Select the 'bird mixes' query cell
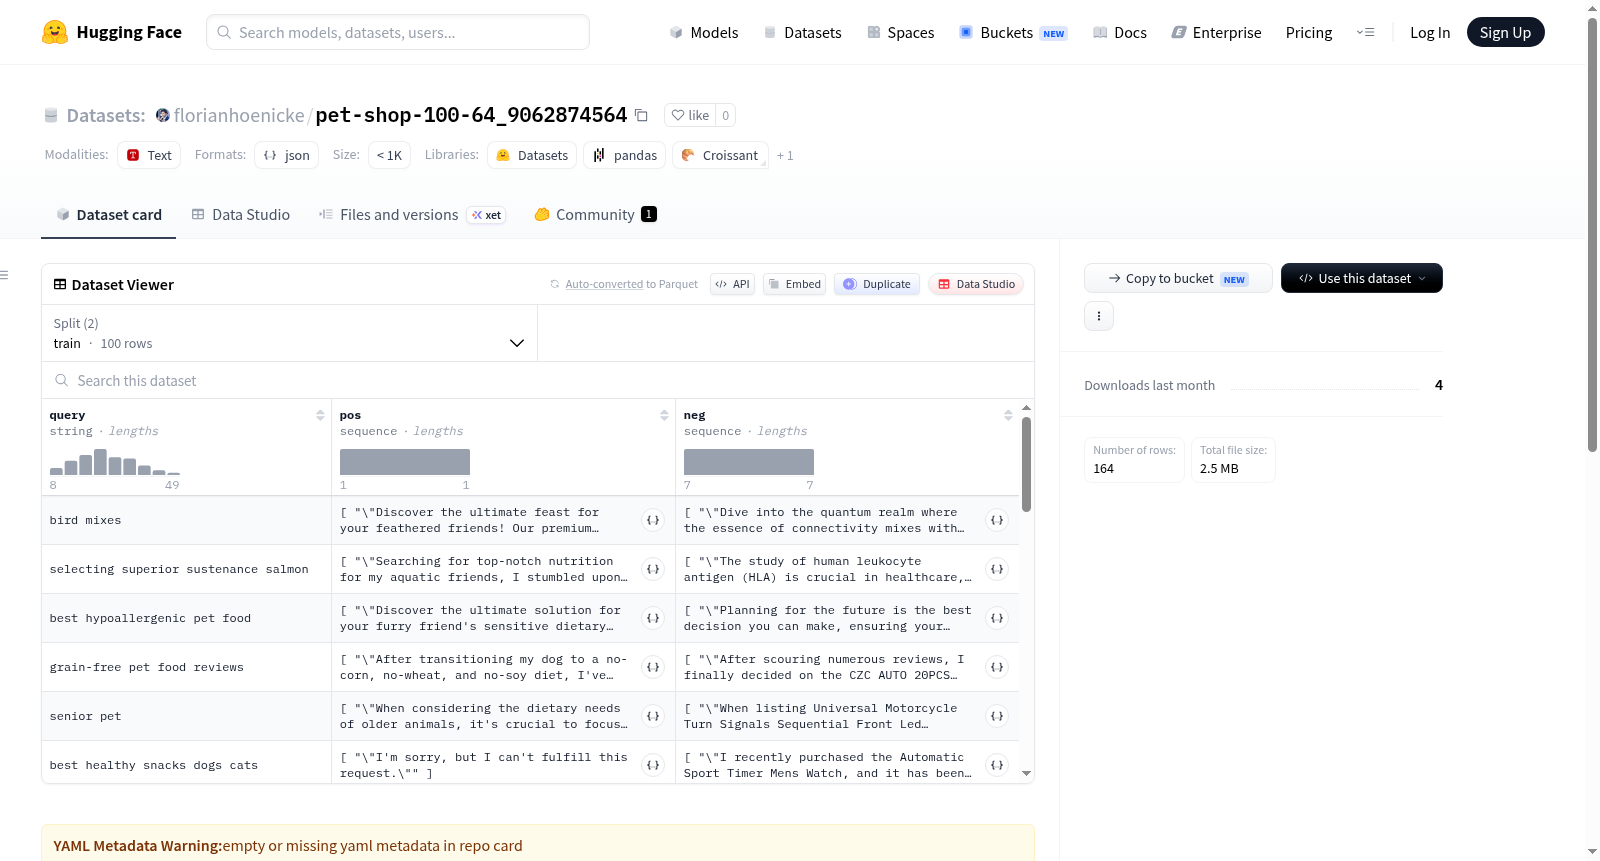This screenshot has height=861, width=1600. (186, 520)
